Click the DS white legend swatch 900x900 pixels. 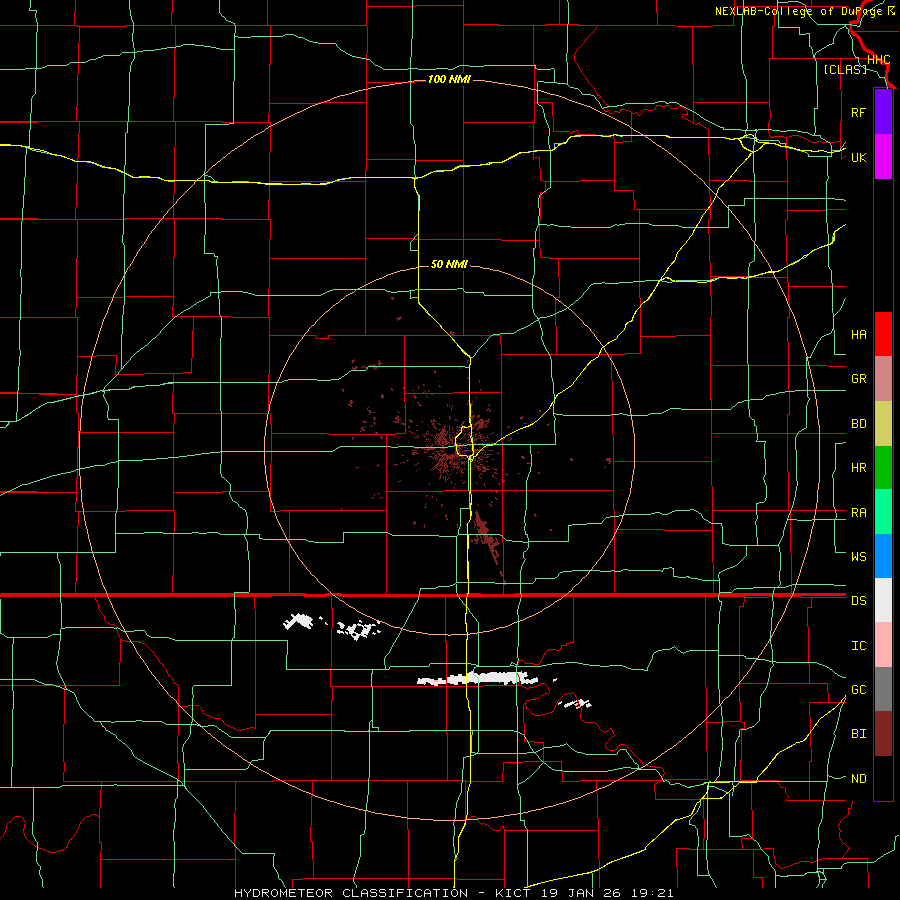[883, 600]
